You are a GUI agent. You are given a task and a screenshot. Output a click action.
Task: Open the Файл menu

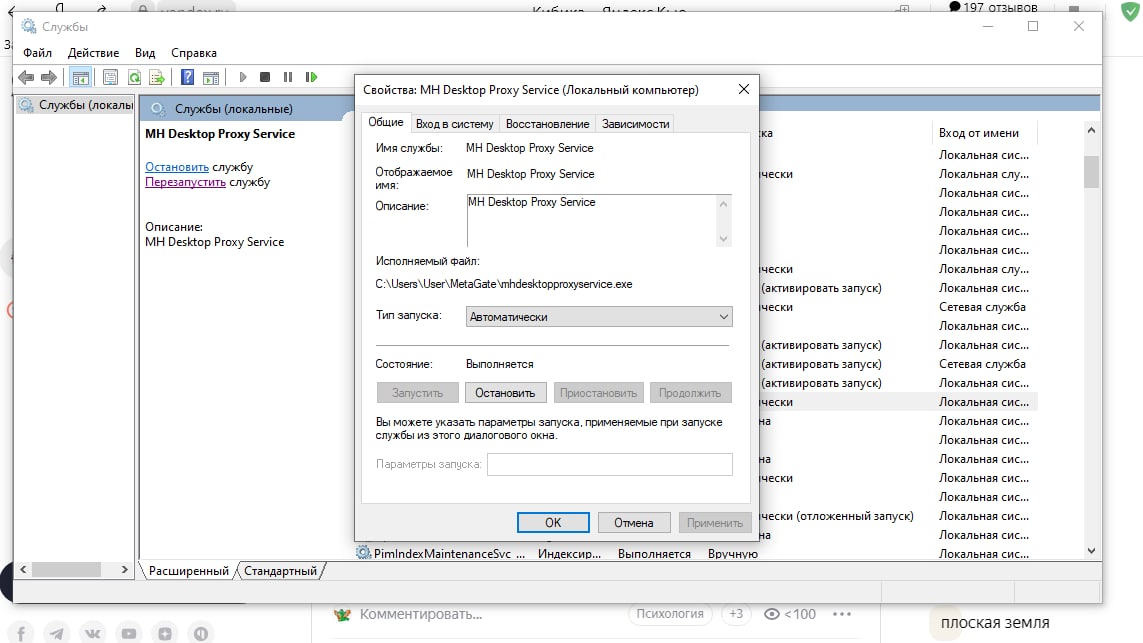pos(37,52)
